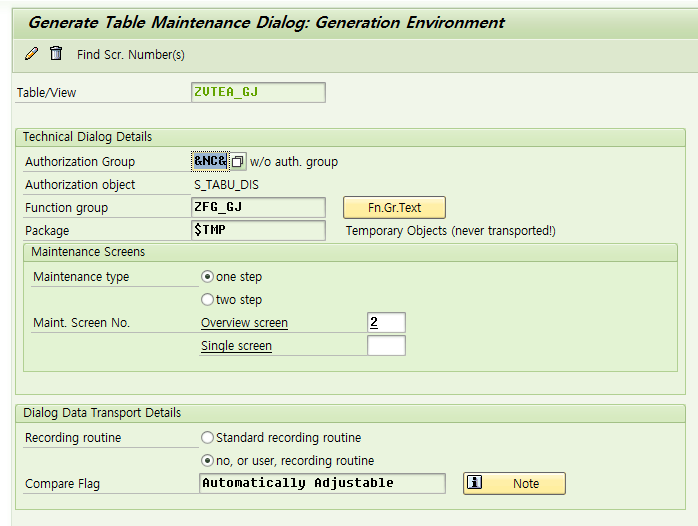Click the pencil change icon

pos(32,54)
